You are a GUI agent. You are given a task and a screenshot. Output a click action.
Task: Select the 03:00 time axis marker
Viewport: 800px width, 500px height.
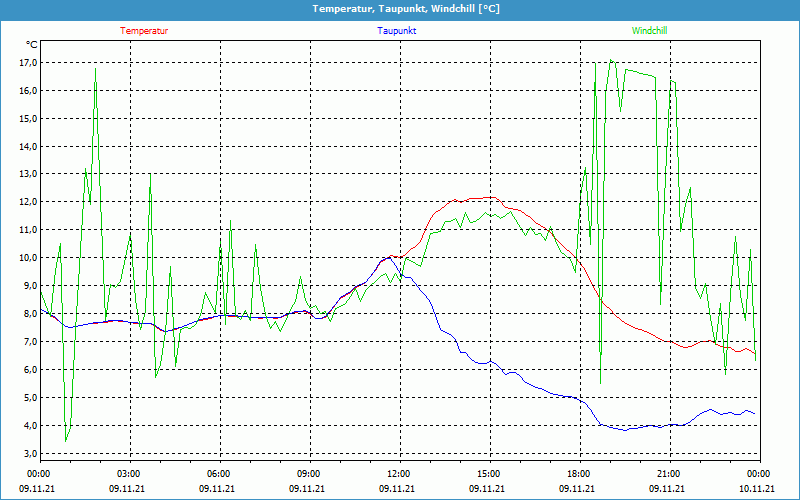[x=129, y=473]
